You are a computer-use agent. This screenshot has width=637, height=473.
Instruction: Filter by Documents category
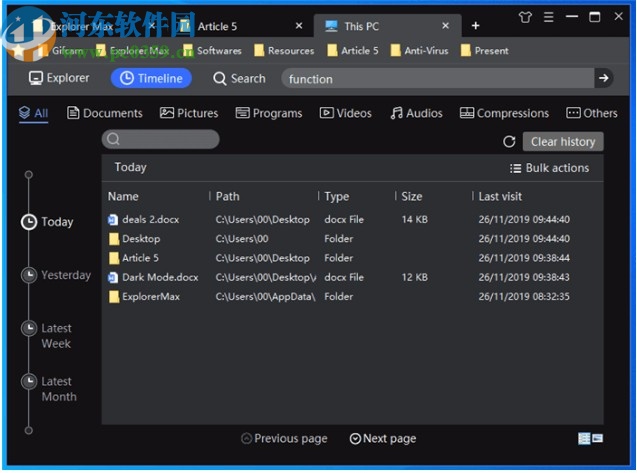(105, 113)
